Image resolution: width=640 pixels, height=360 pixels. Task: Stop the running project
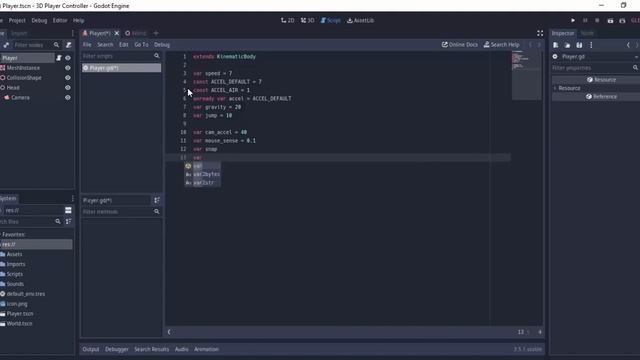pyautogui.click(x=597, y=20)
